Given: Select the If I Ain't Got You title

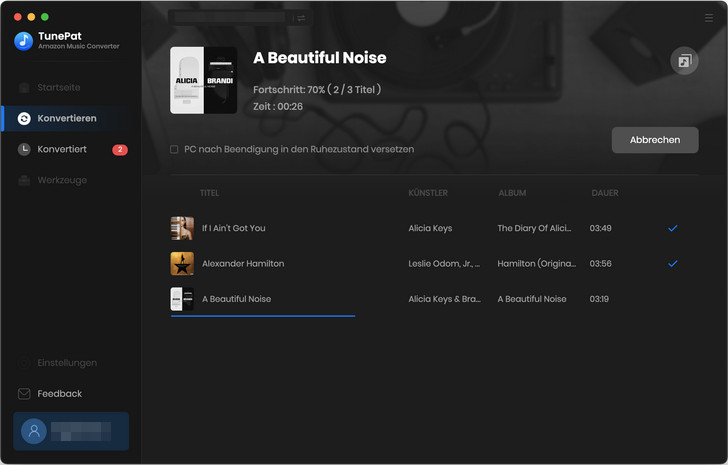Looking at the screenshot, I should (x=234, y=228).
